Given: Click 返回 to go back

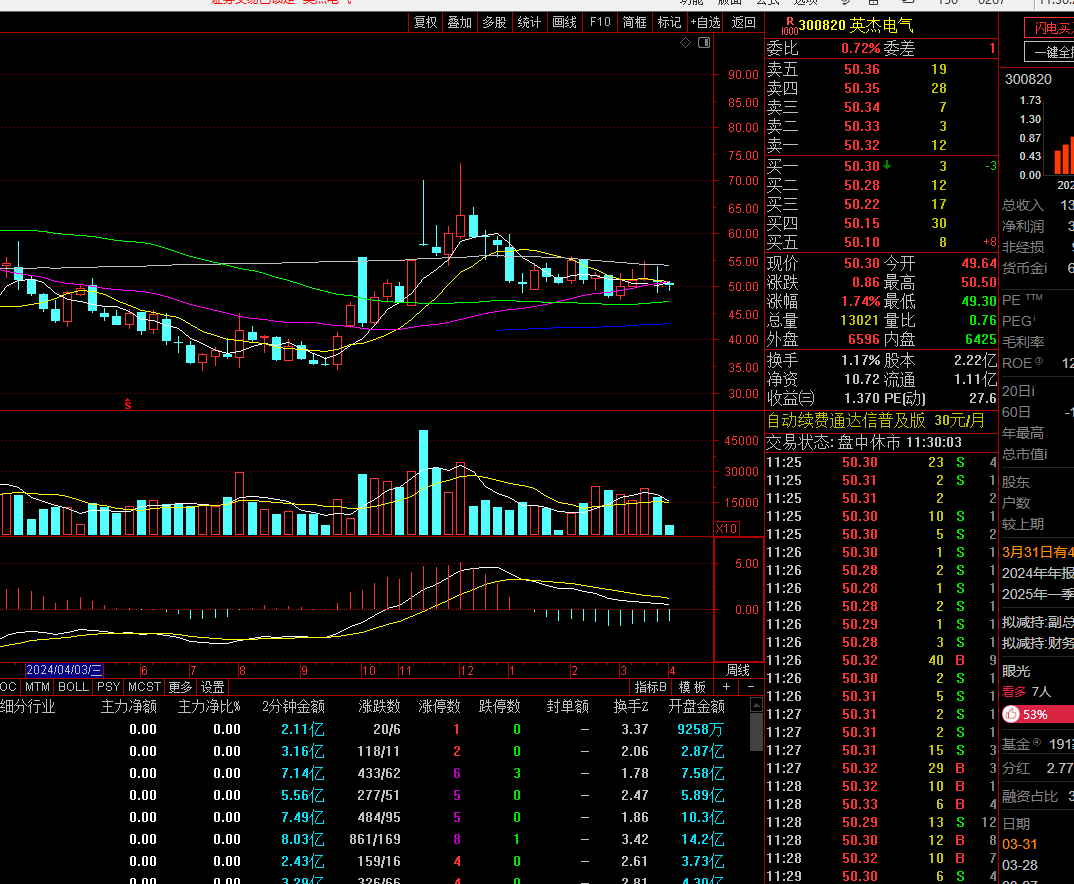Looking at the screenshot, I should click(x=744, y=23).
